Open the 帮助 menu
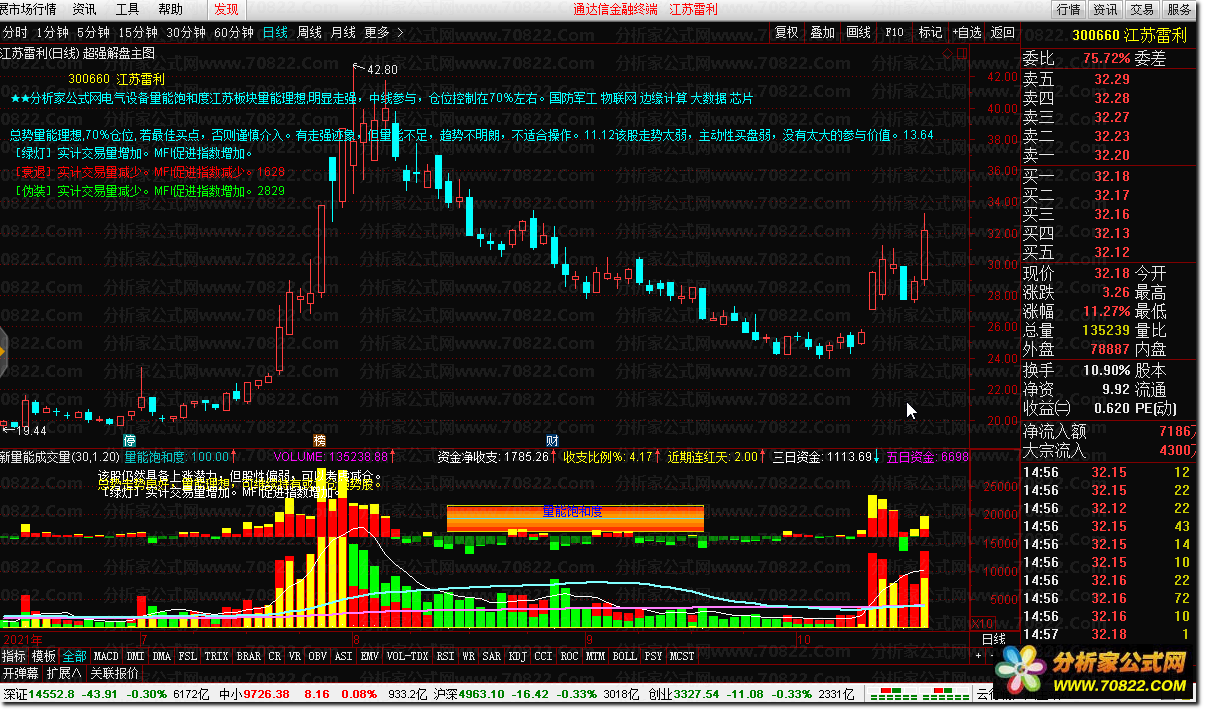The height and width of the screenshot is (710, 1205). click(x=171, y=9)
